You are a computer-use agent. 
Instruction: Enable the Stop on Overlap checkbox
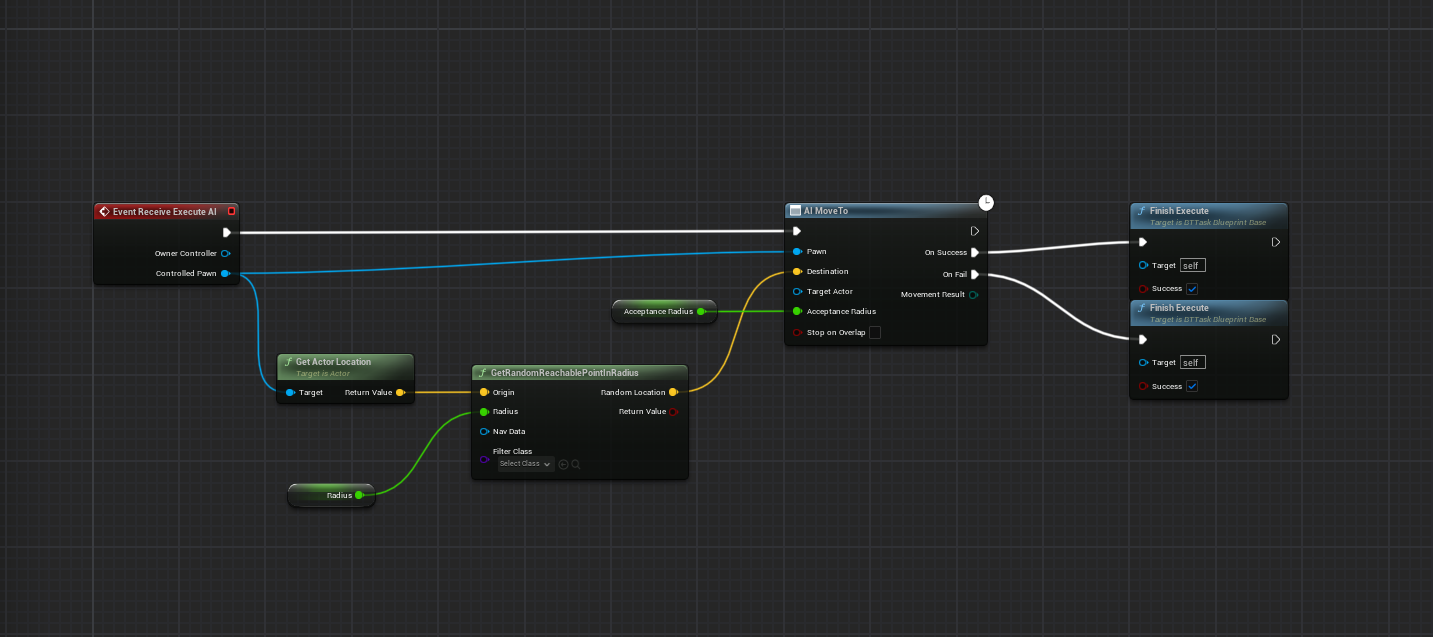(875, 332)
